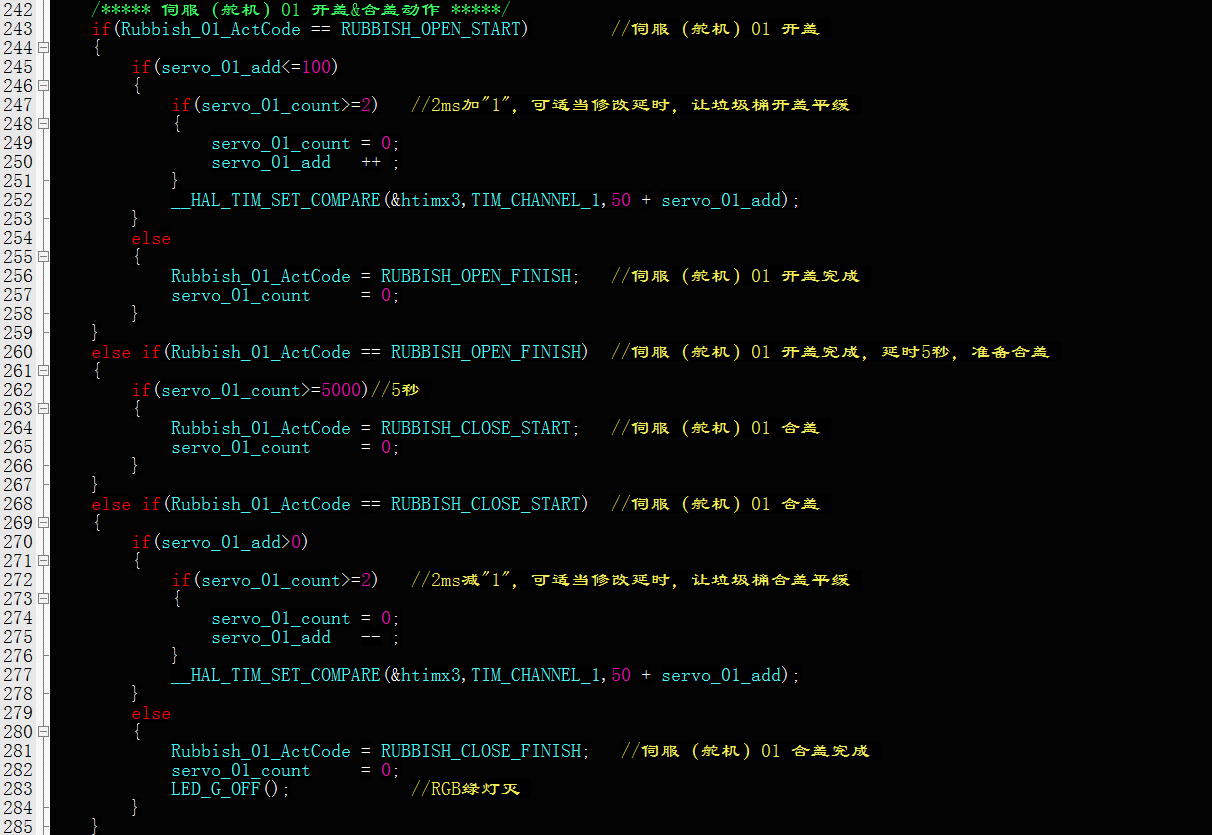Click the comment text on line 272
This screenshot has width=1212, height=835.
[630, 580]
